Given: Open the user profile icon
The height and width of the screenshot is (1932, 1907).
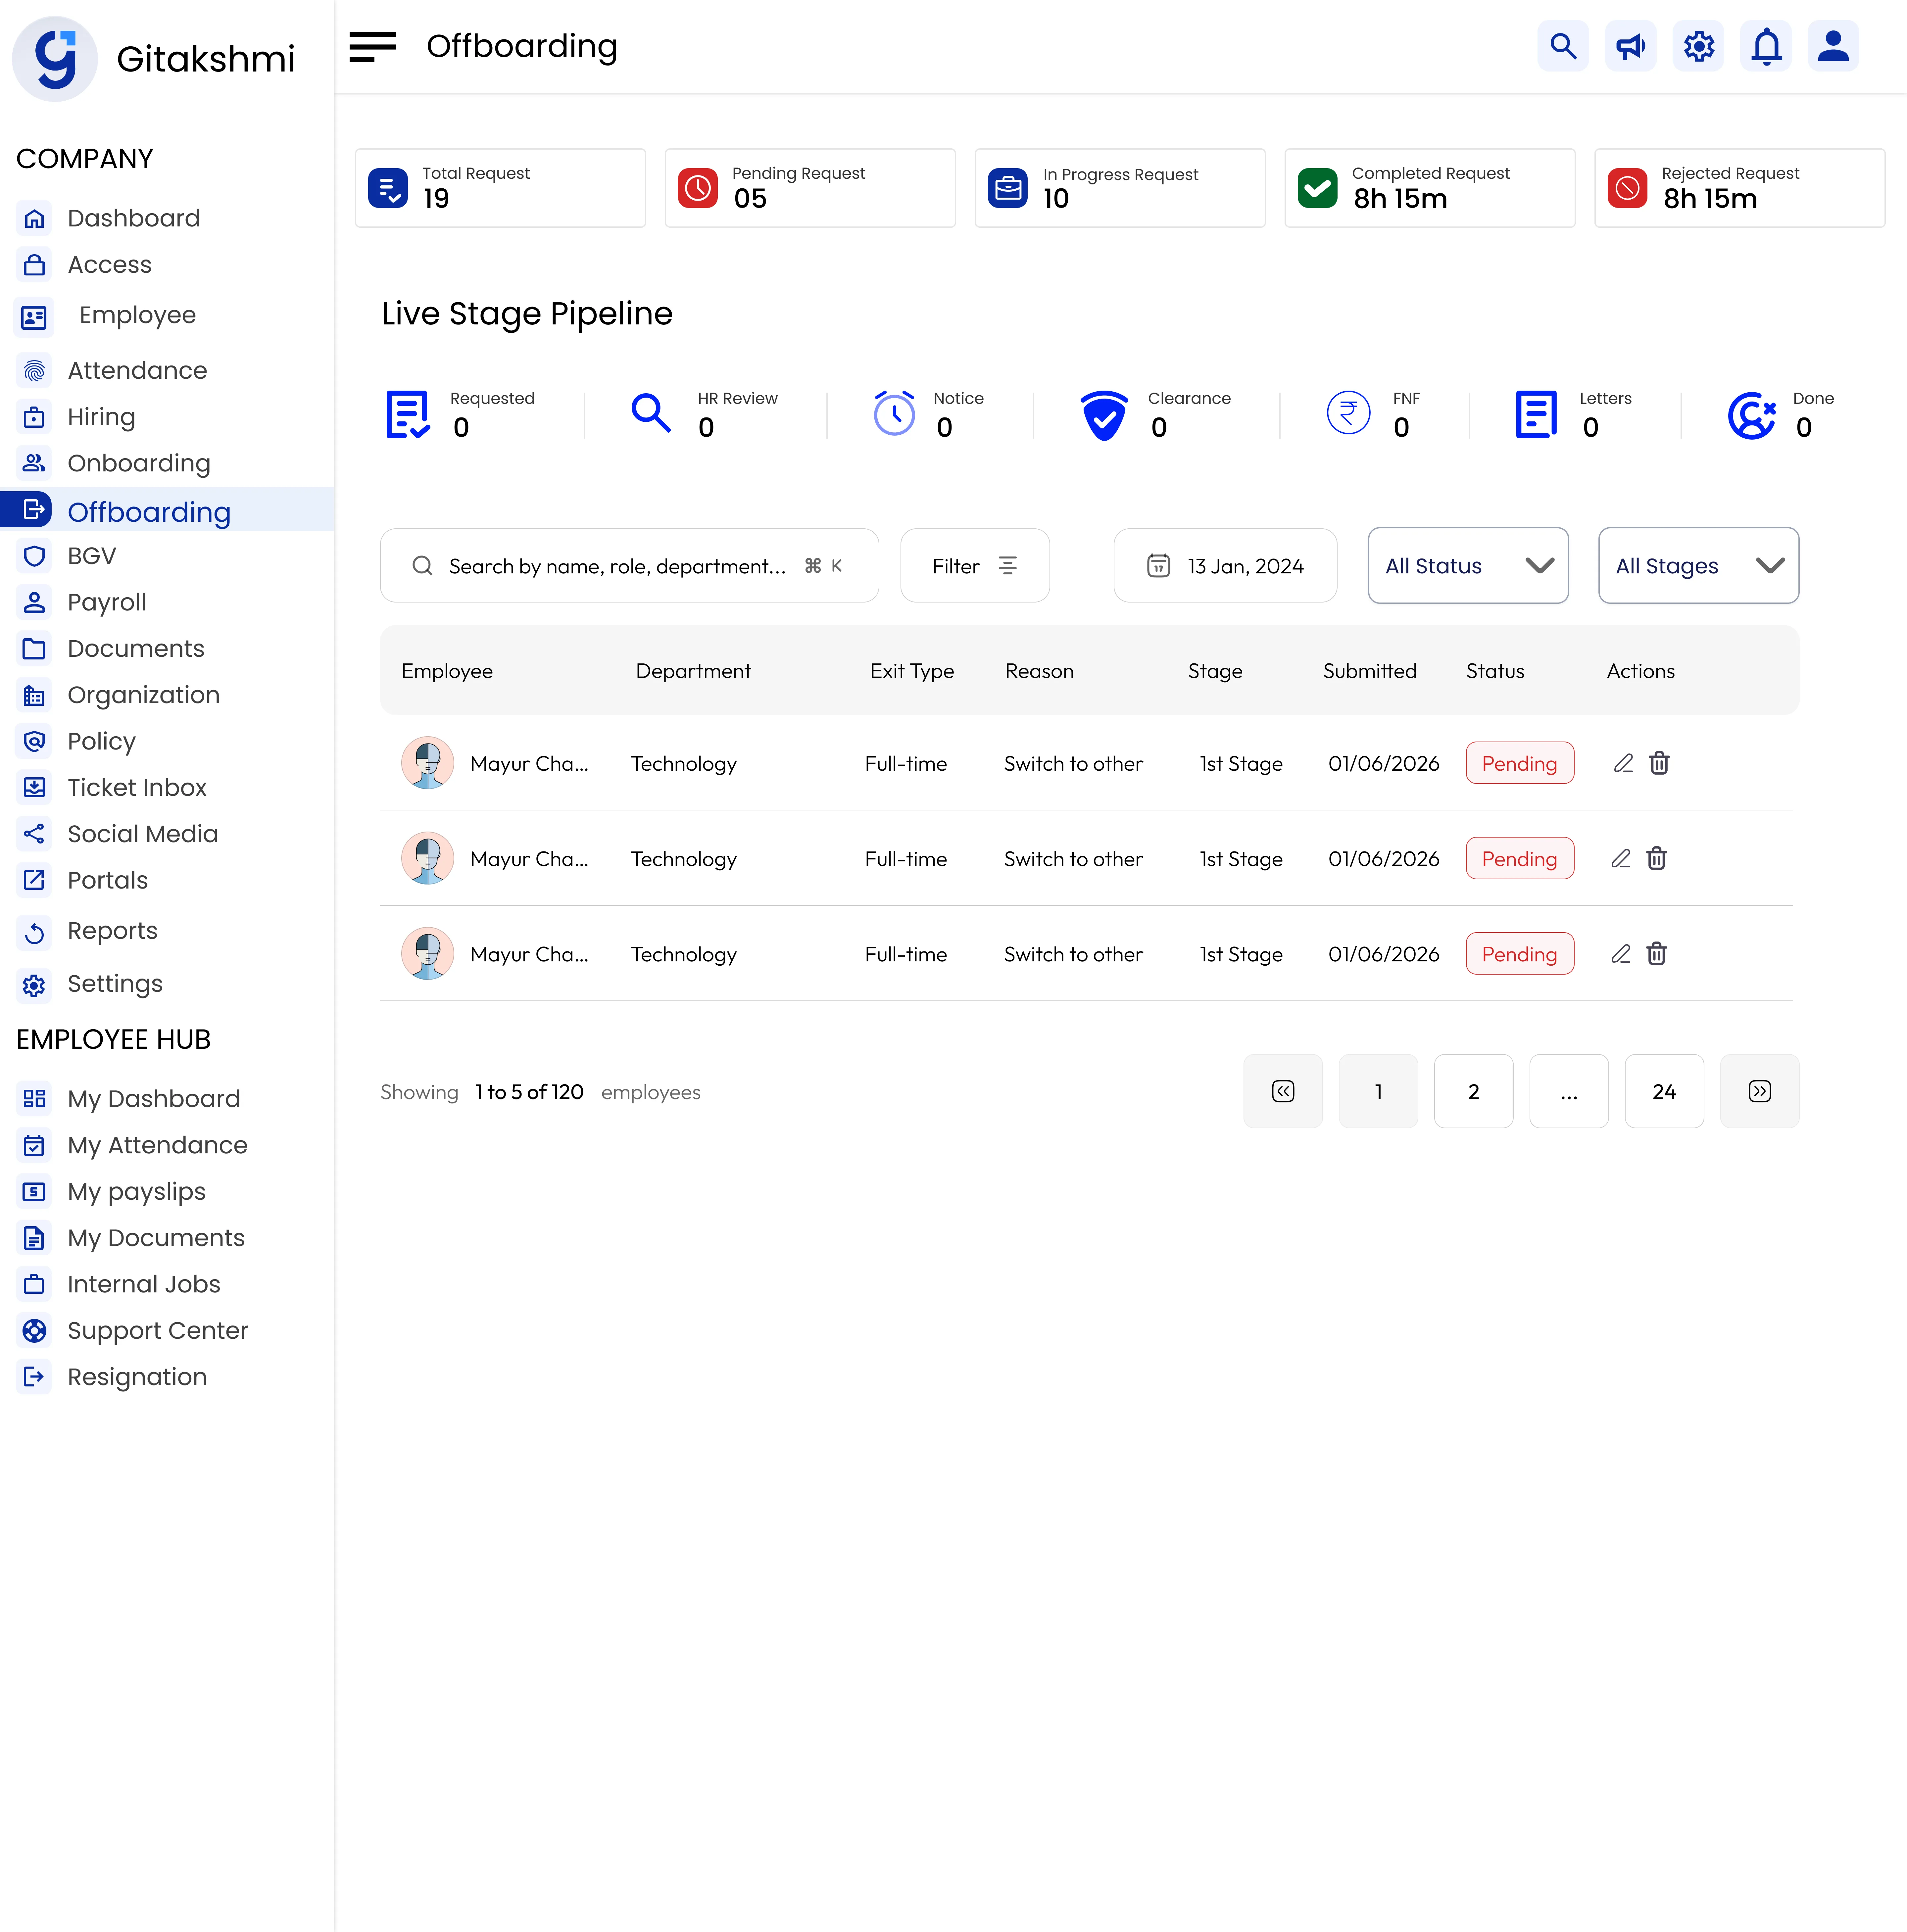Looking at the screenshot, I should (1833, 46).
